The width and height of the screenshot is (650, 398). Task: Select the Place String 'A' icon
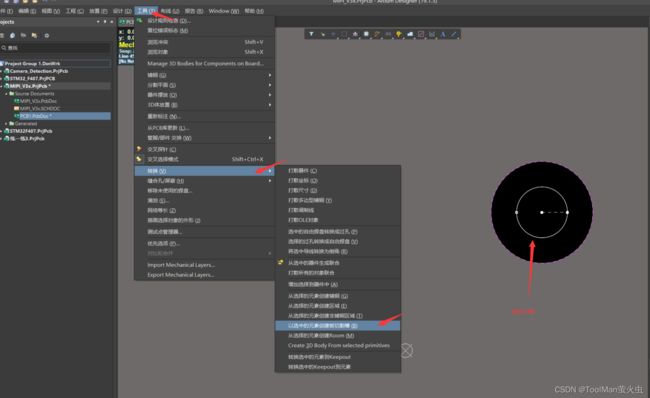point(443,34)
